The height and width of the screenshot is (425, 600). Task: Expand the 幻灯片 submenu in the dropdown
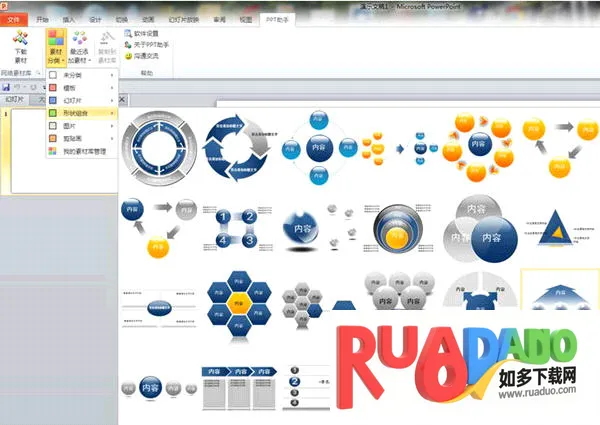[80, 100]
